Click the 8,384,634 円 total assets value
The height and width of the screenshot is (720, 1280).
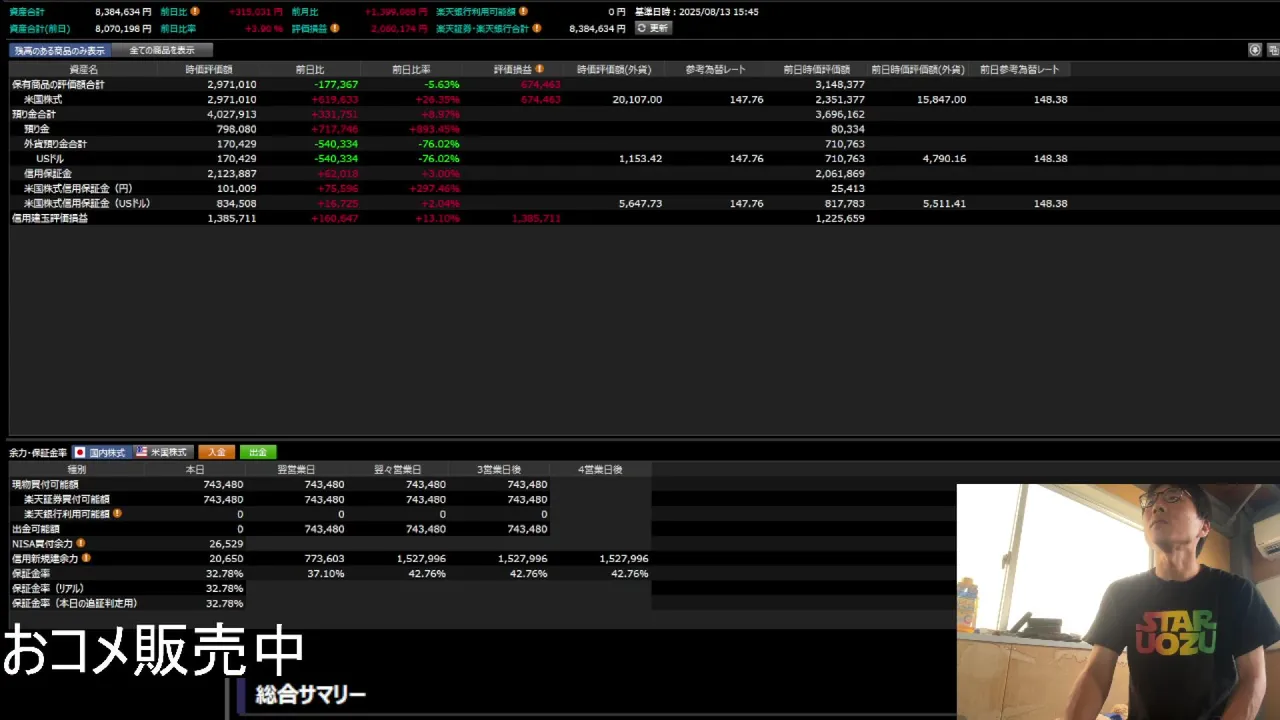tap(123, 11)
